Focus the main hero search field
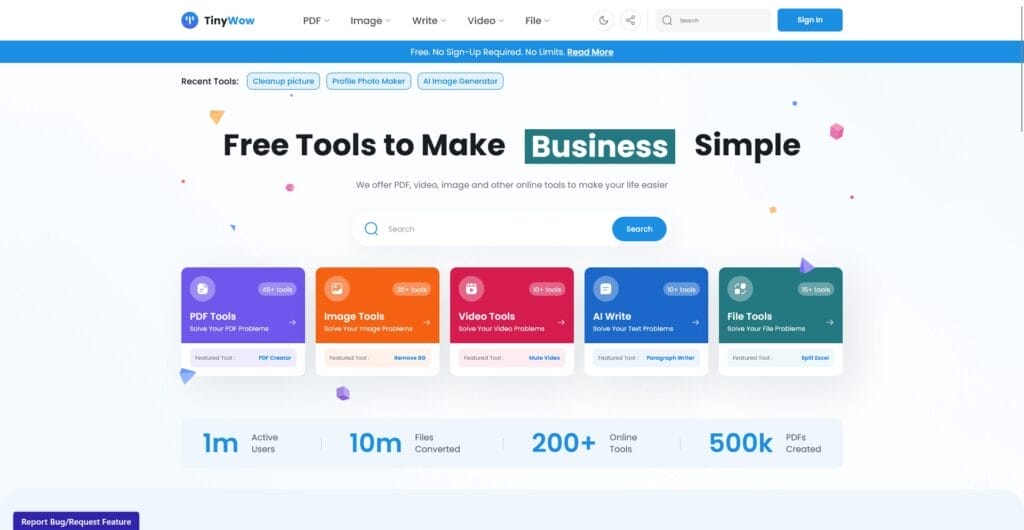 click(x=511, y=228)
